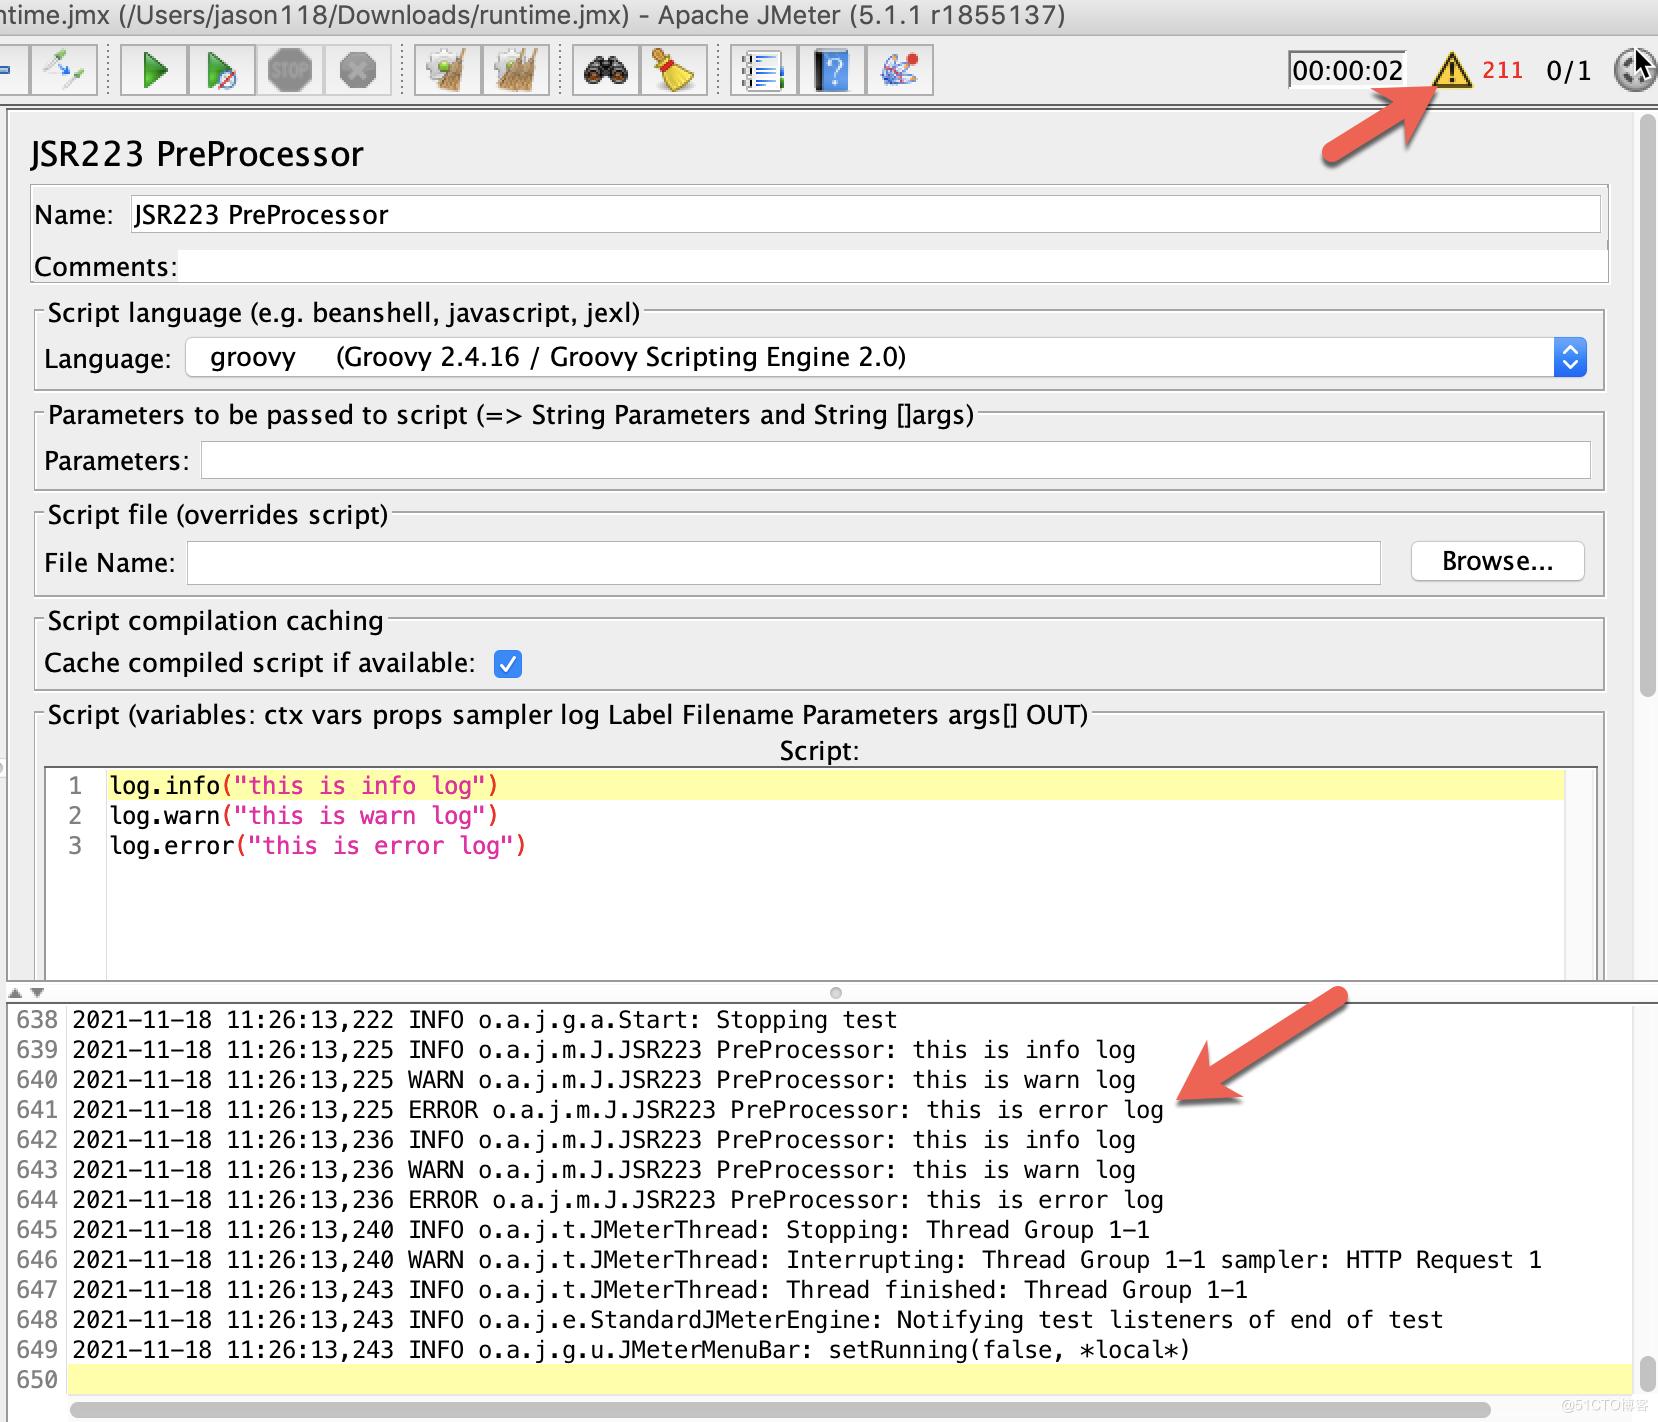Click log line 645 Stopping: Thread Group 1-1
Image resolution: width=1658 pixels, height=1422 pixels.
[x=611, y=1230]
